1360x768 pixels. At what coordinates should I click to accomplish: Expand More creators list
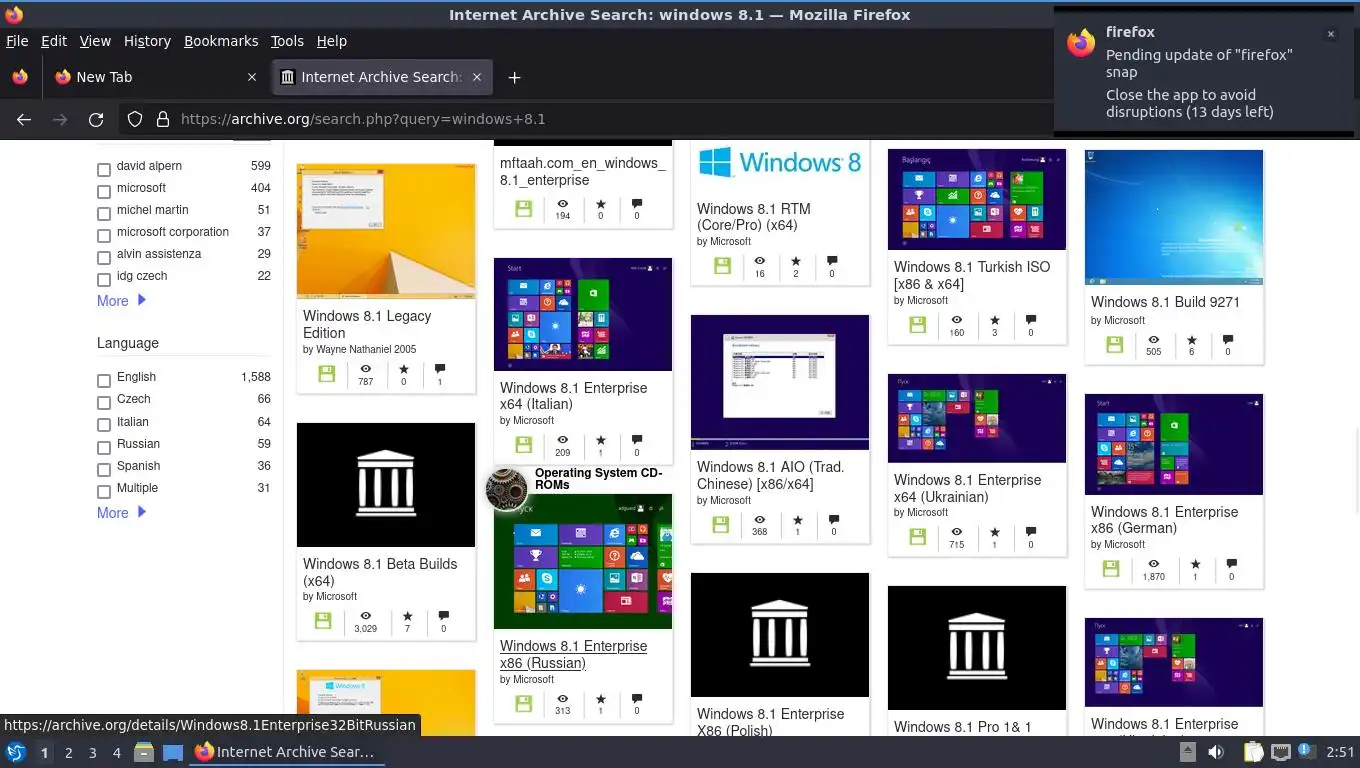(x=121, y=301)
